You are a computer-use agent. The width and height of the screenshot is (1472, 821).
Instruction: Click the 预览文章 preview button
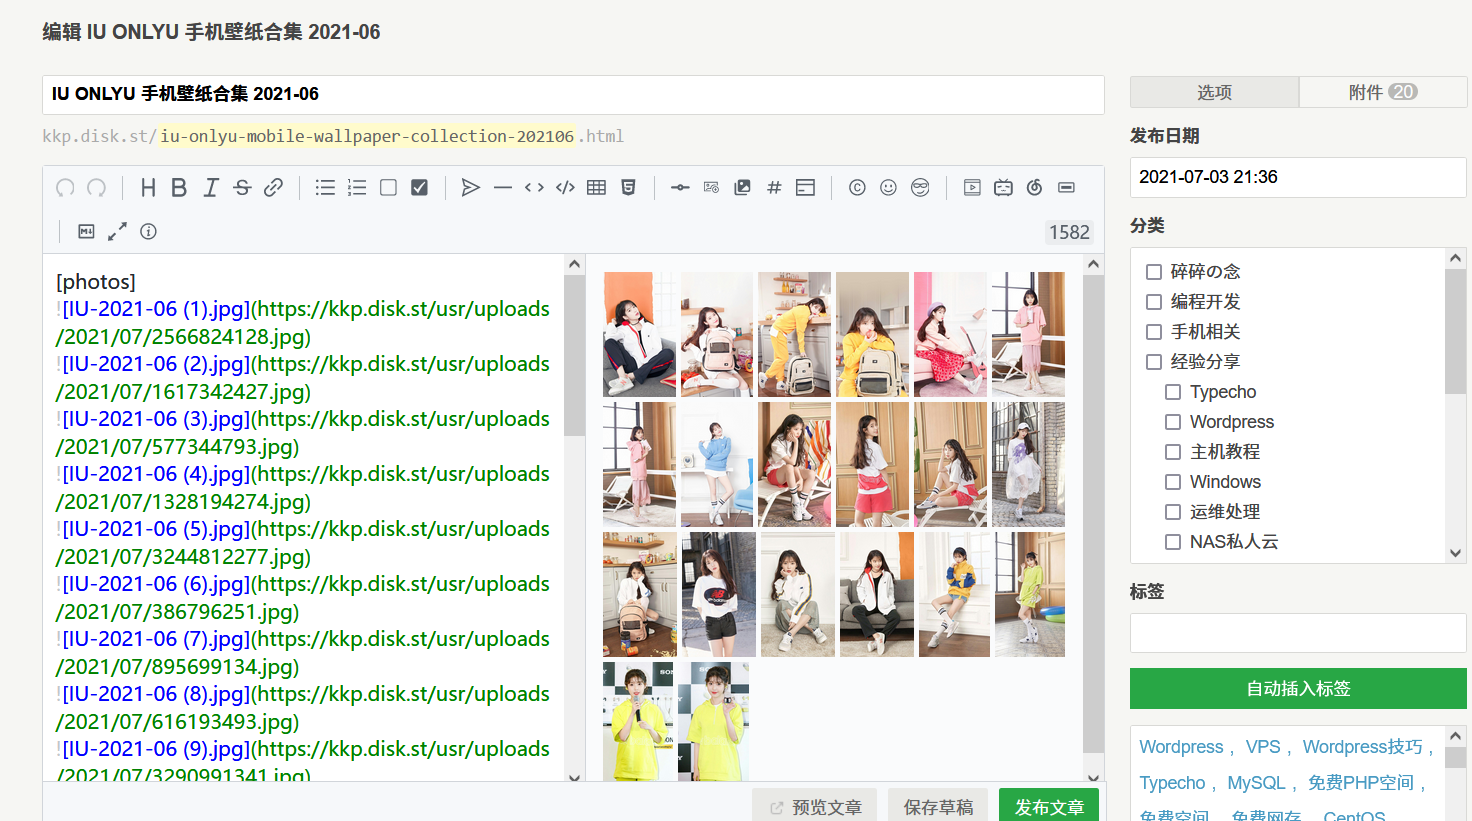click(815, 807)
